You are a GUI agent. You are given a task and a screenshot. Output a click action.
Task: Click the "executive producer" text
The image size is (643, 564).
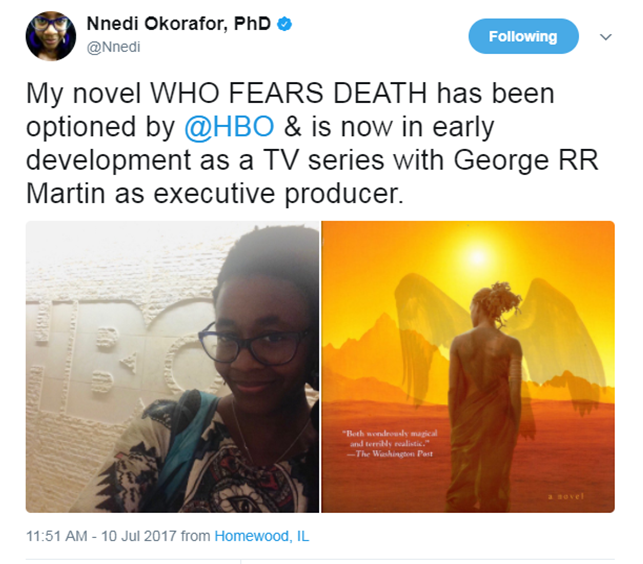pos(278,193)
